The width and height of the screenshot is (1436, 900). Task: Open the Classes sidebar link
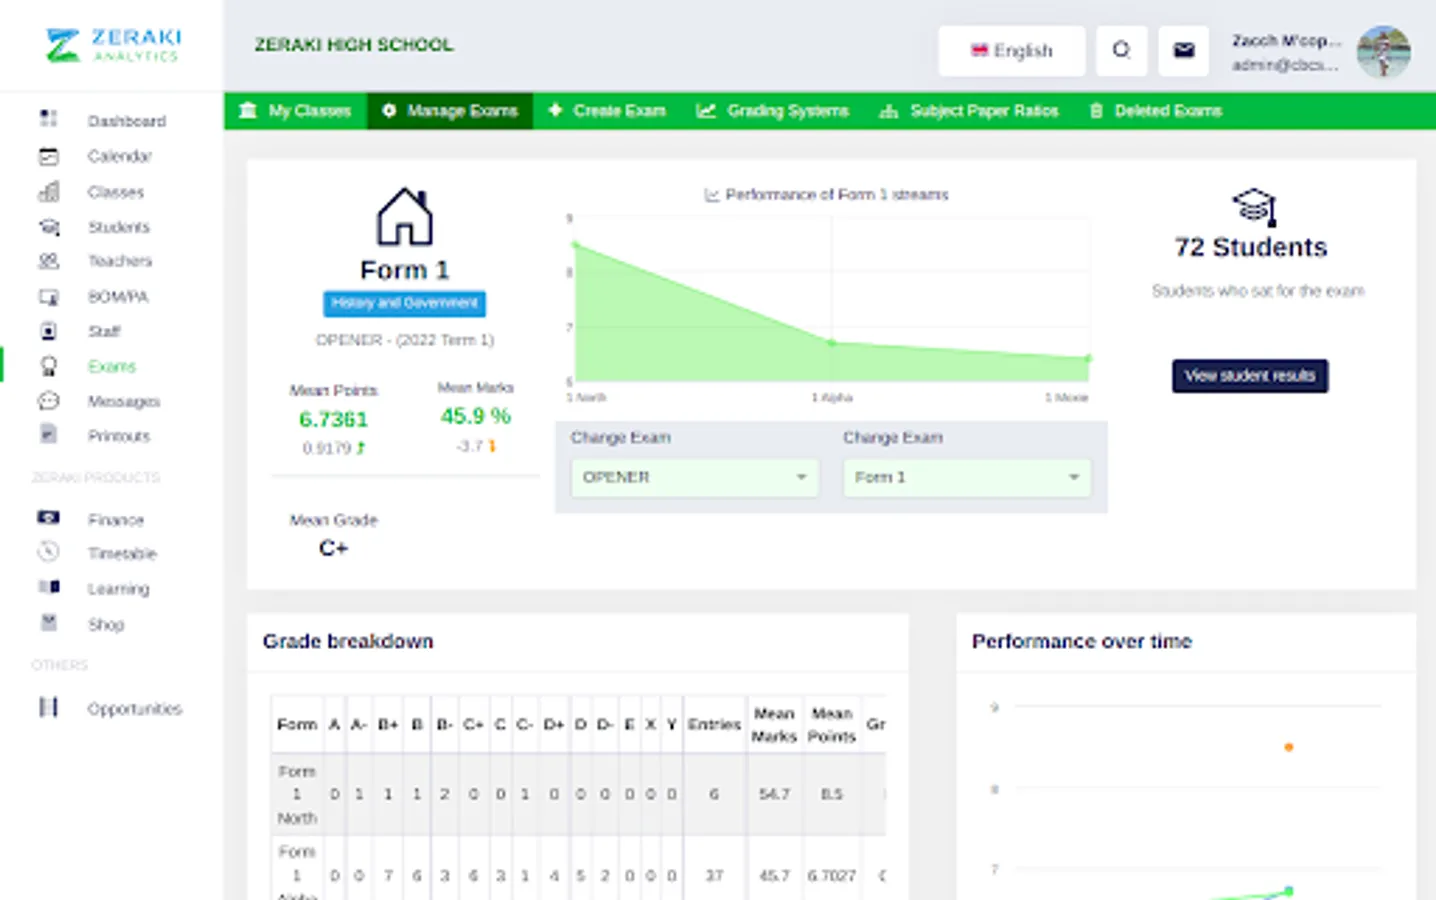[x=116, y=192]
